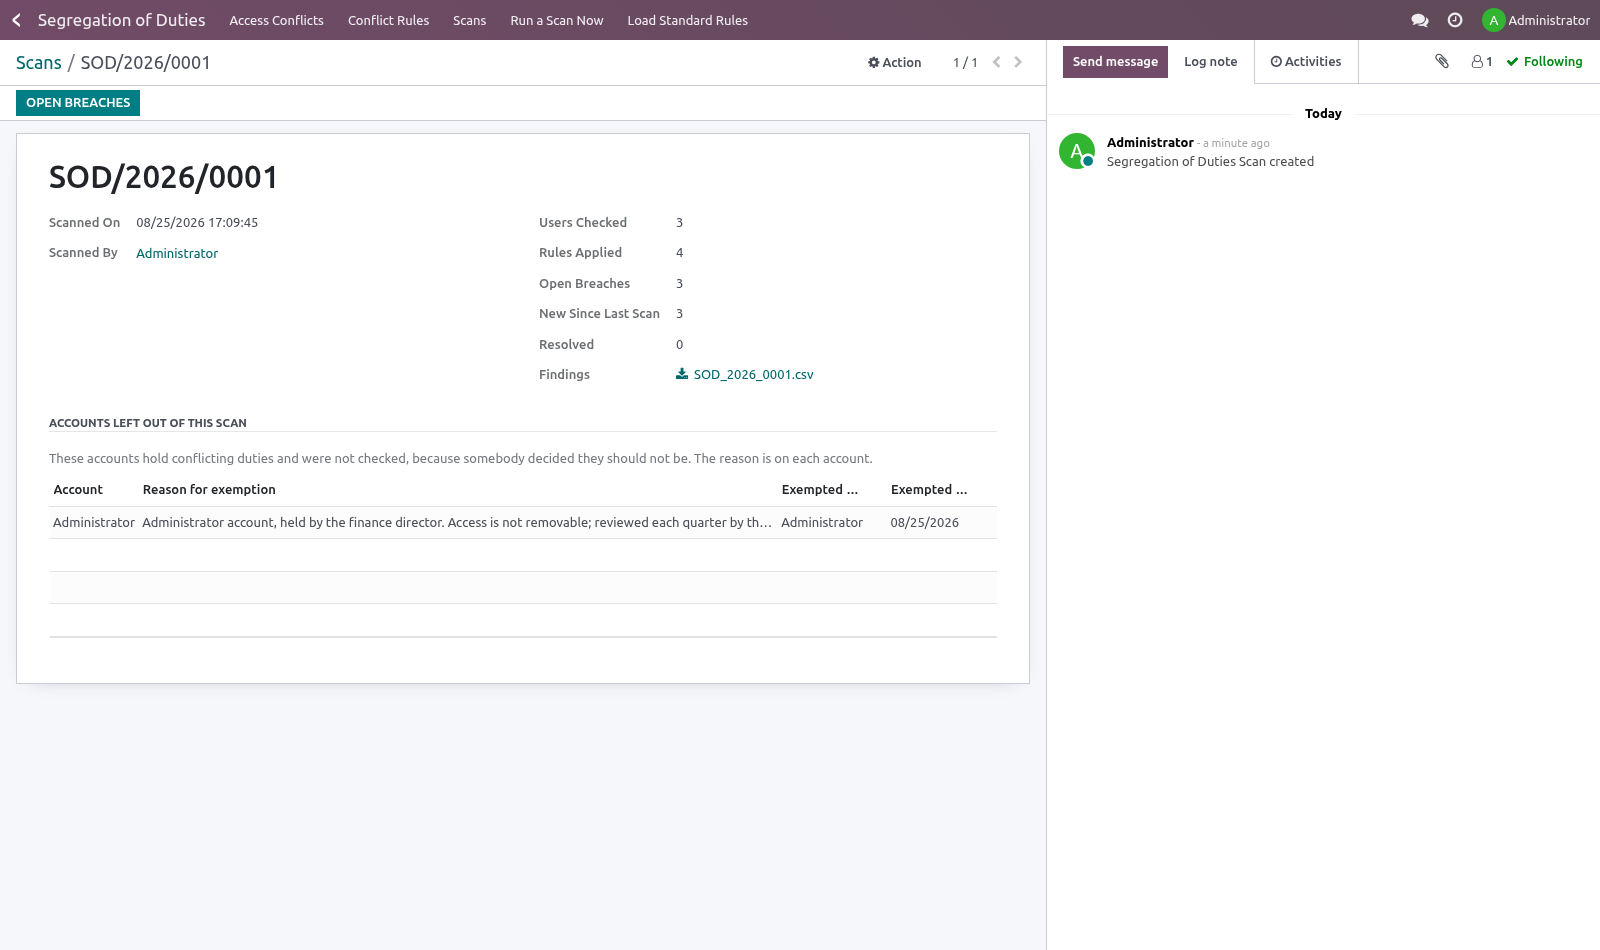Select Run a Scan Now menu
The height and width of the screenshot is (950, 1600).
557,20
